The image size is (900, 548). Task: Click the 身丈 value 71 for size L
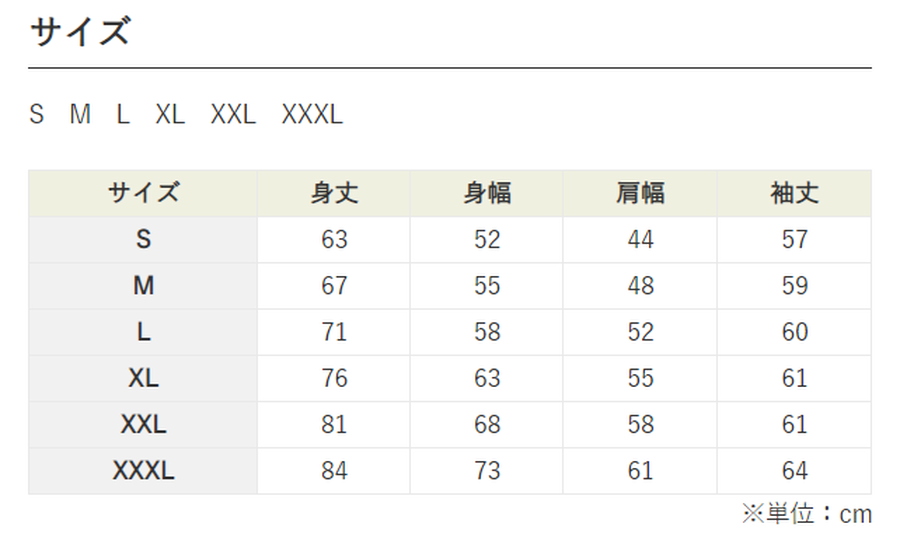tap(334, 332)
